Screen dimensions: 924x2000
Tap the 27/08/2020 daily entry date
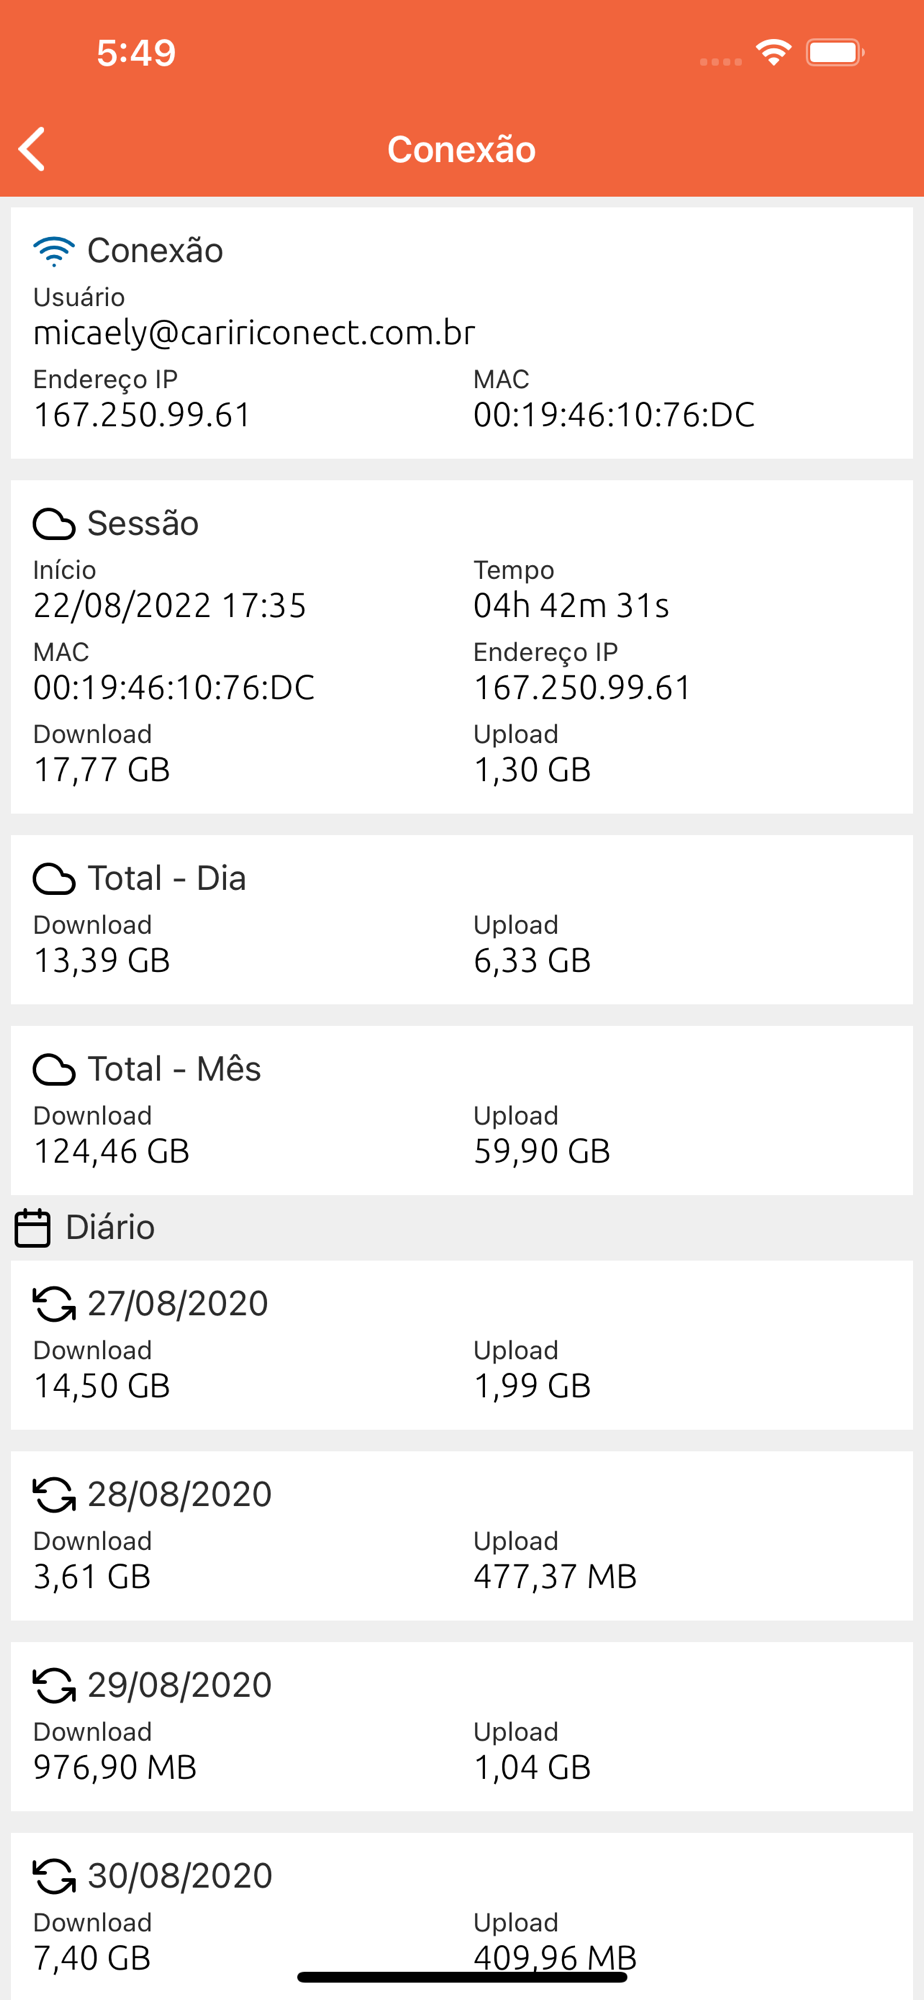point(178,1303)
